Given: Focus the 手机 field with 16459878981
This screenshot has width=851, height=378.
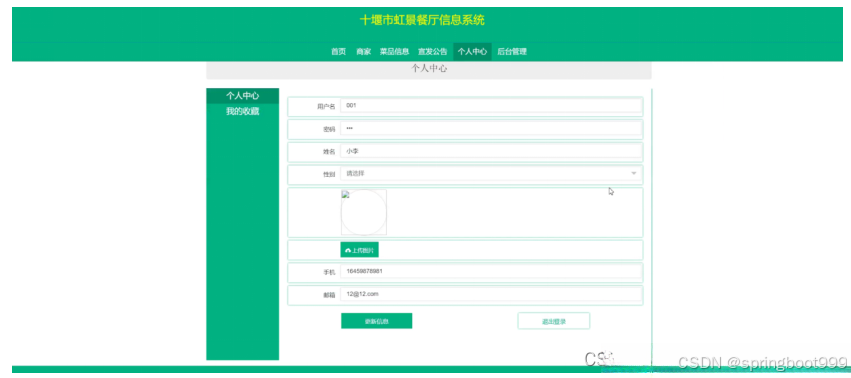Looking at the screenshot, I should coord(491,272).
